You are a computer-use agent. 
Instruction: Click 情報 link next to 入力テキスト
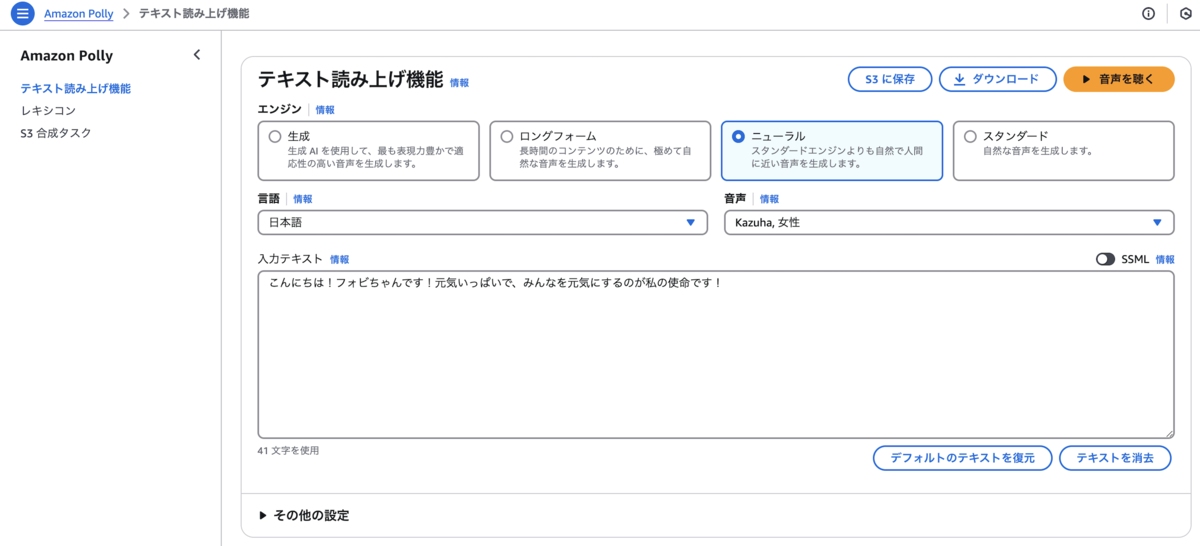(340, 259)
